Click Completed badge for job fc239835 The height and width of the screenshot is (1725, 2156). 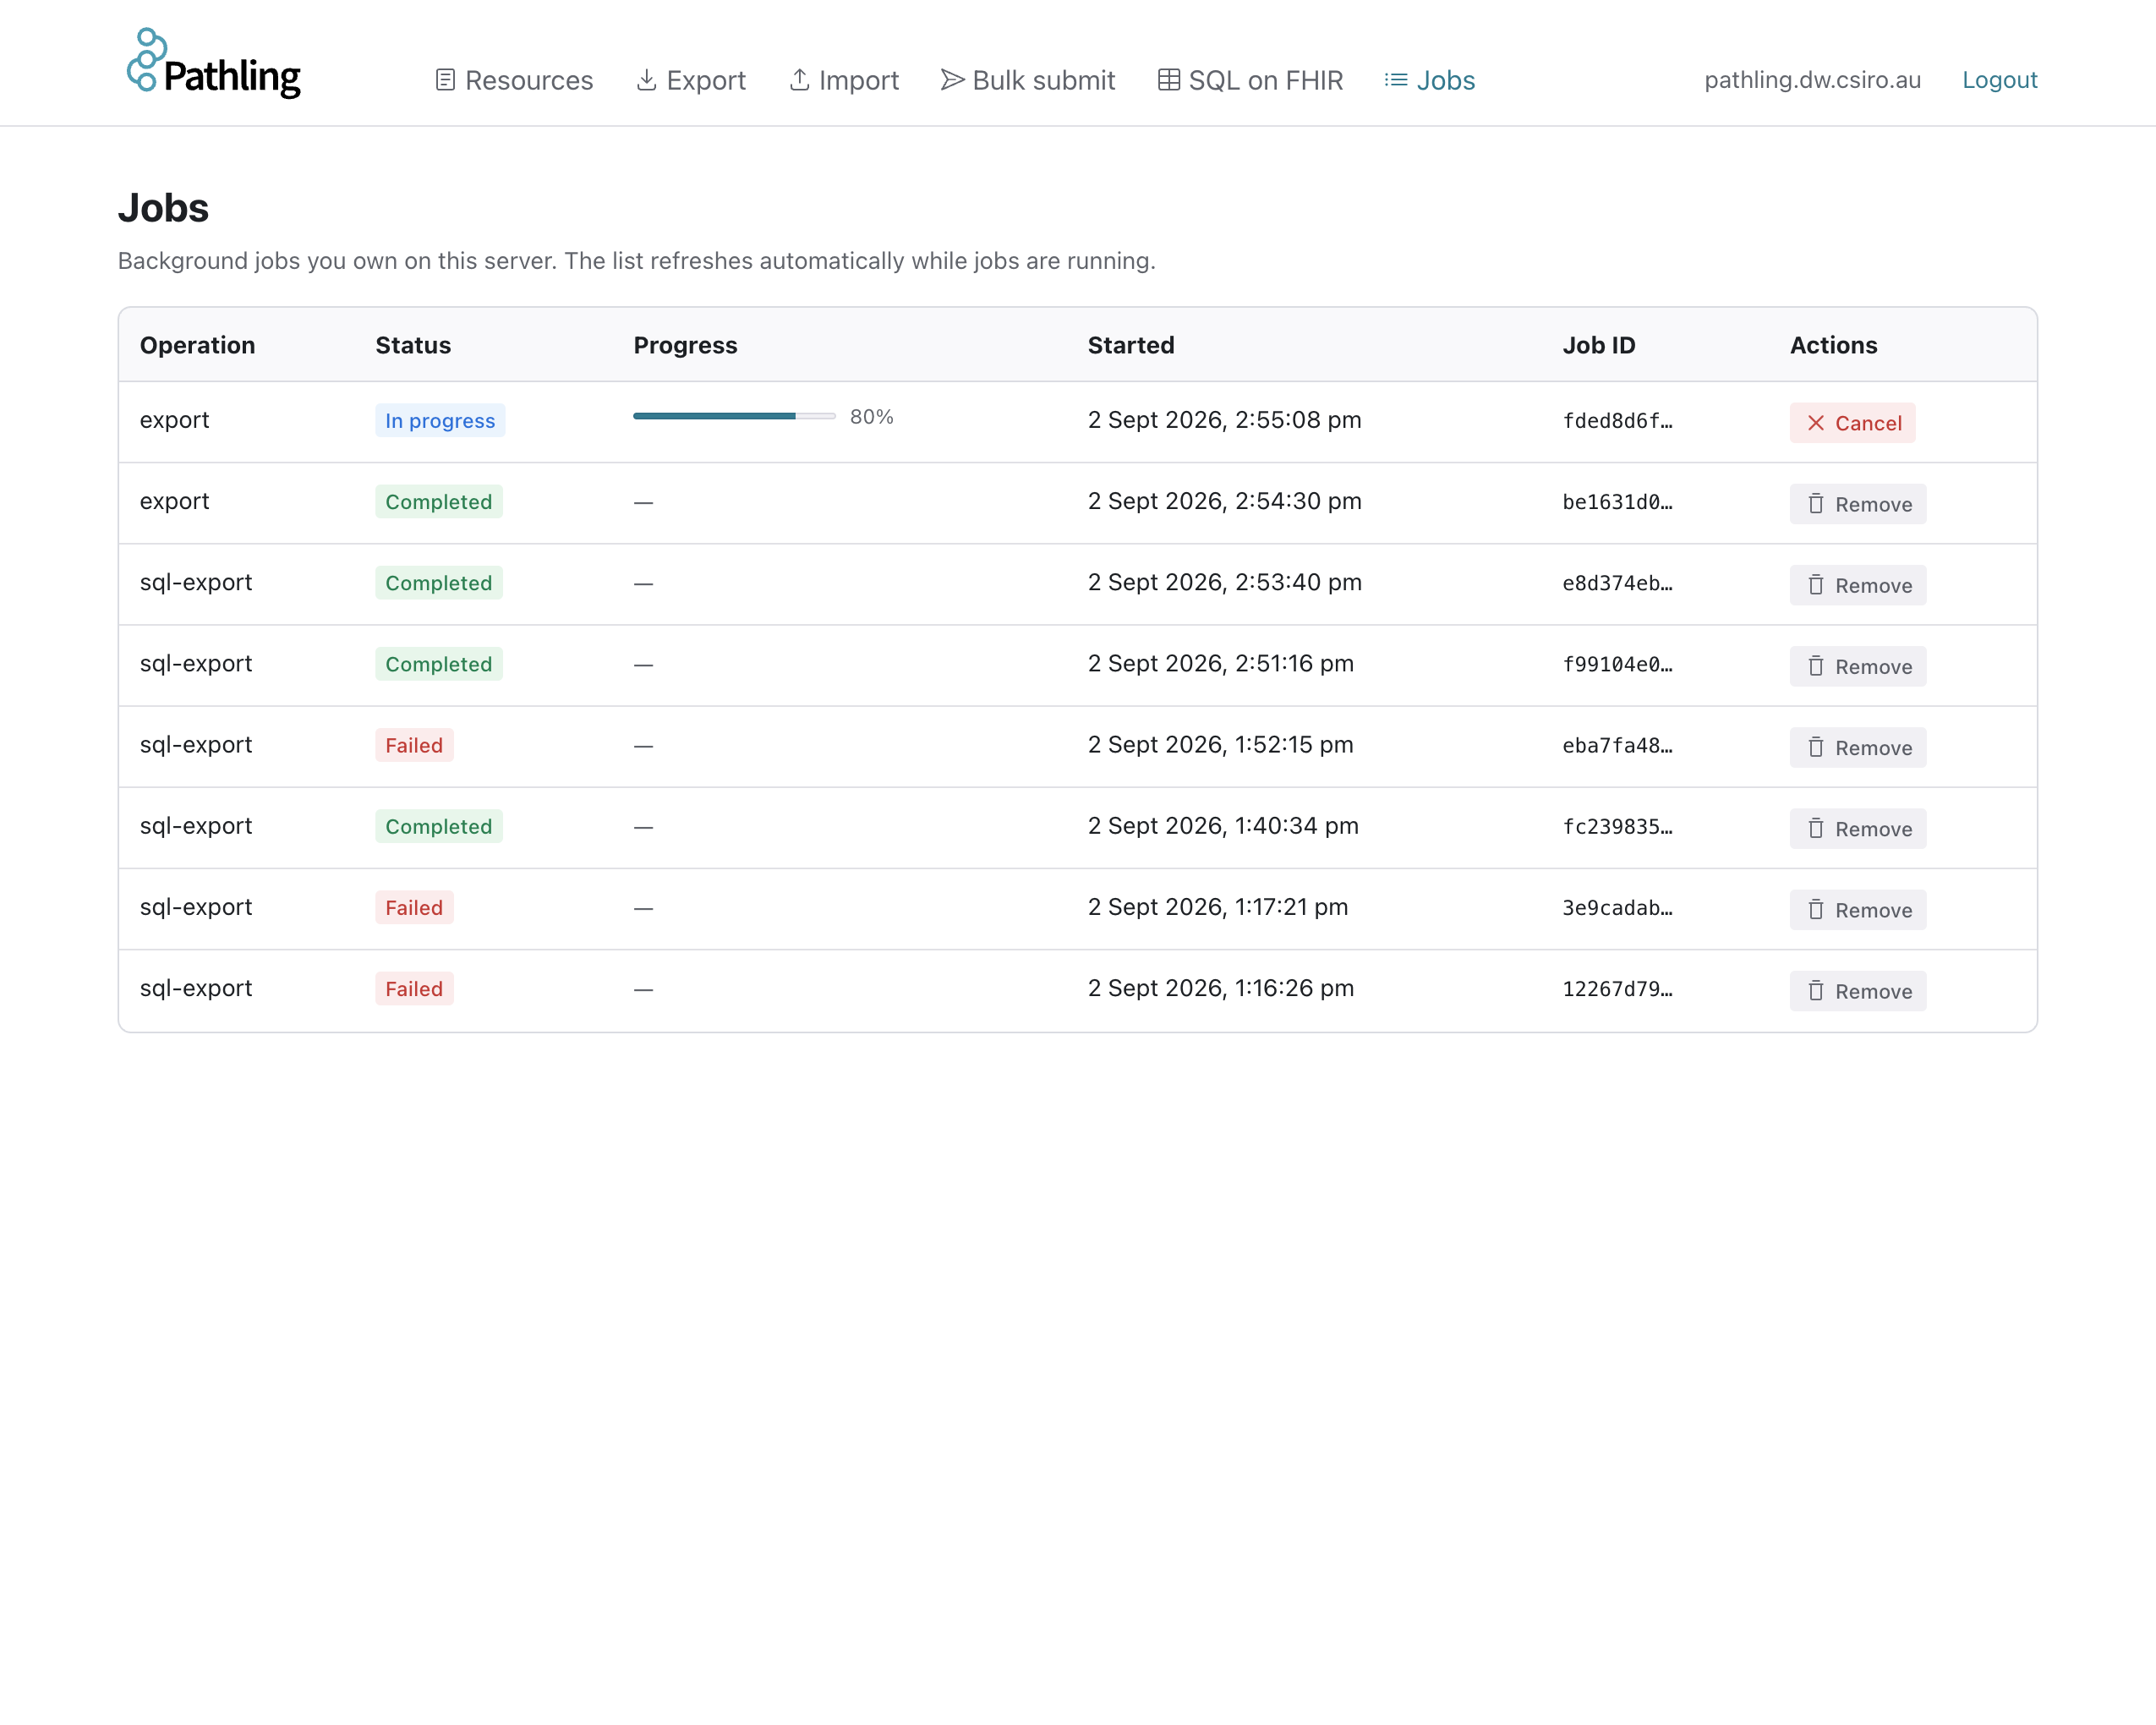[x=439, y=827]
